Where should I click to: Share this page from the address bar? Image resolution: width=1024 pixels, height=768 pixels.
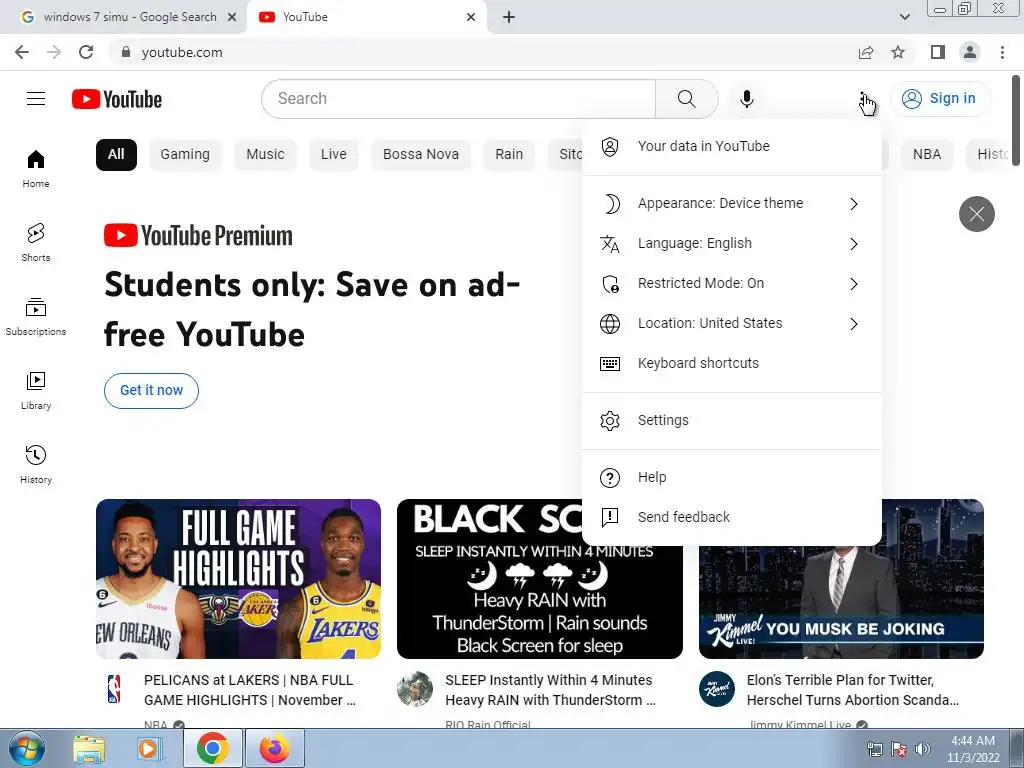click(866, 52)
